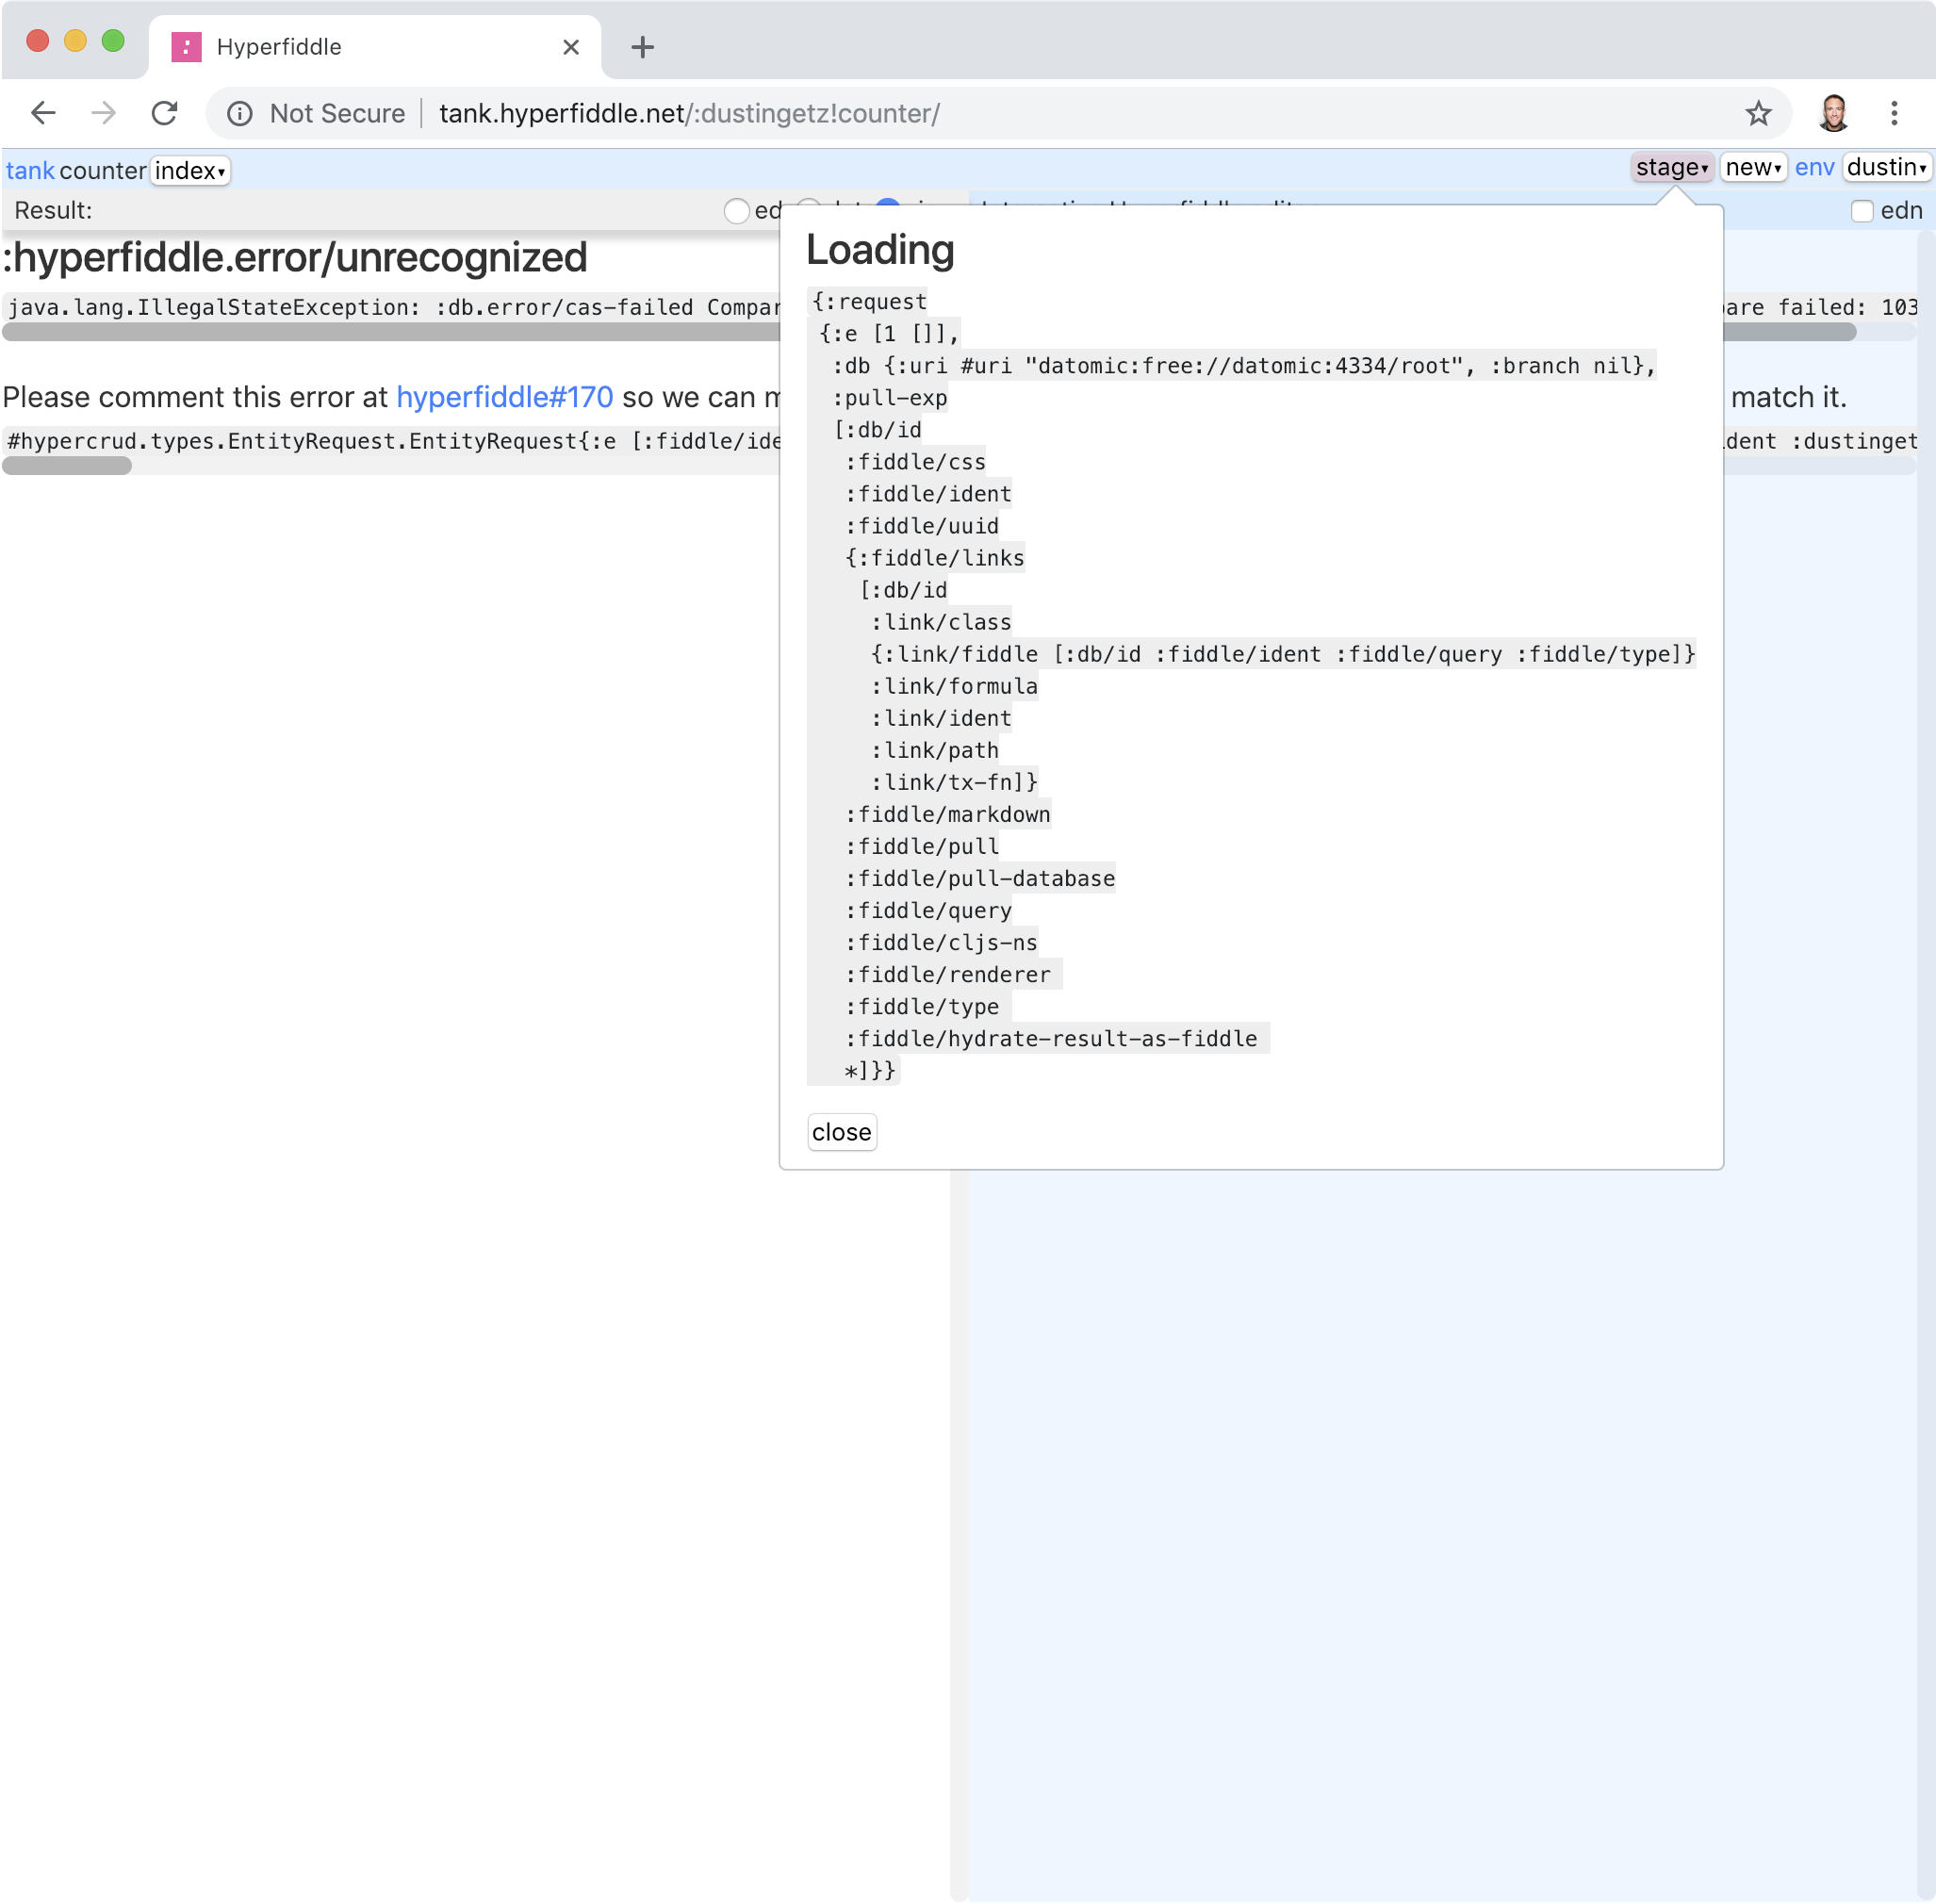Open the Chrome three-dot menu
The image size is (1936, 1904).
[1894, 113]
